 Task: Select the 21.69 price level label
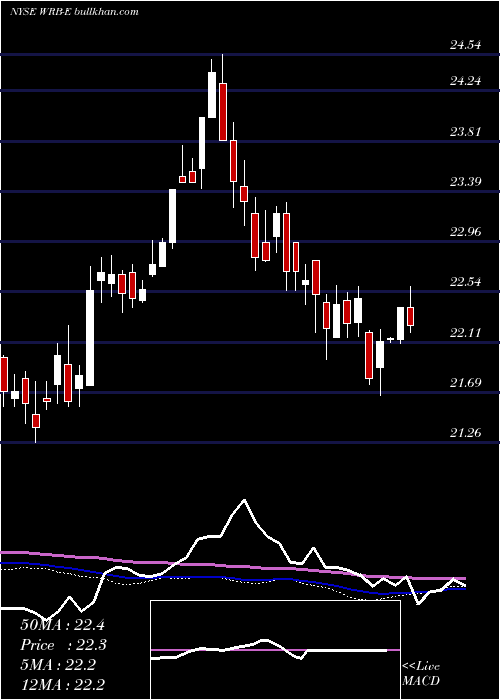(466, 383)
